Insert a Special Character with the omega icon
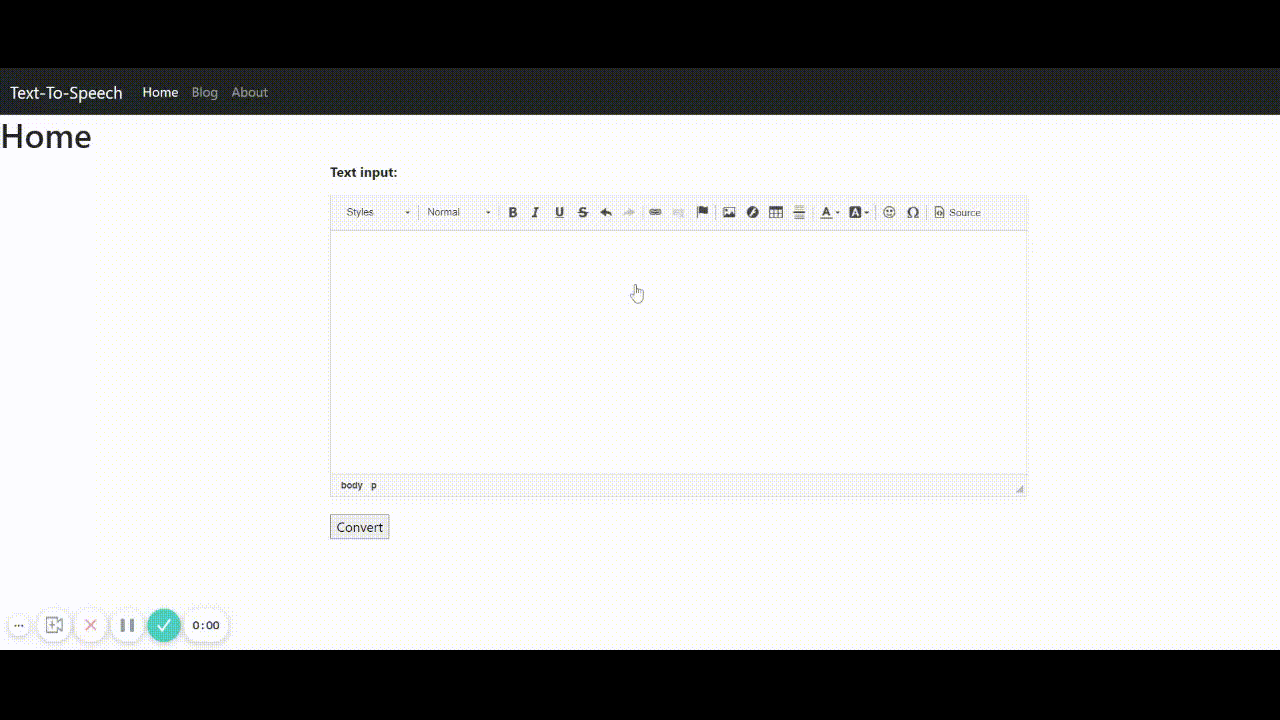This screenshot has width=1280, height=720. [913, 212]
